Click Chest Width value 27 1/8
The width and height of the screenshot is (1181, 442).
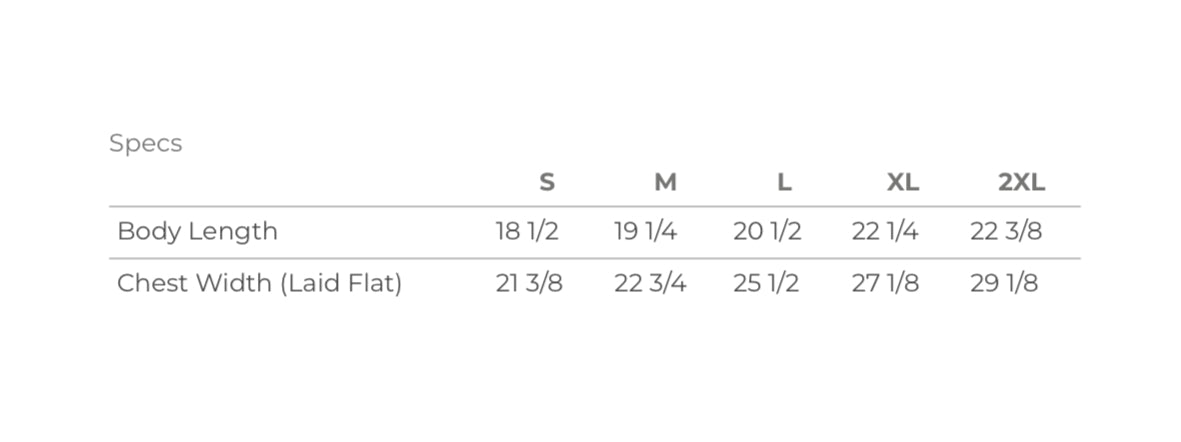coord(885,283)
